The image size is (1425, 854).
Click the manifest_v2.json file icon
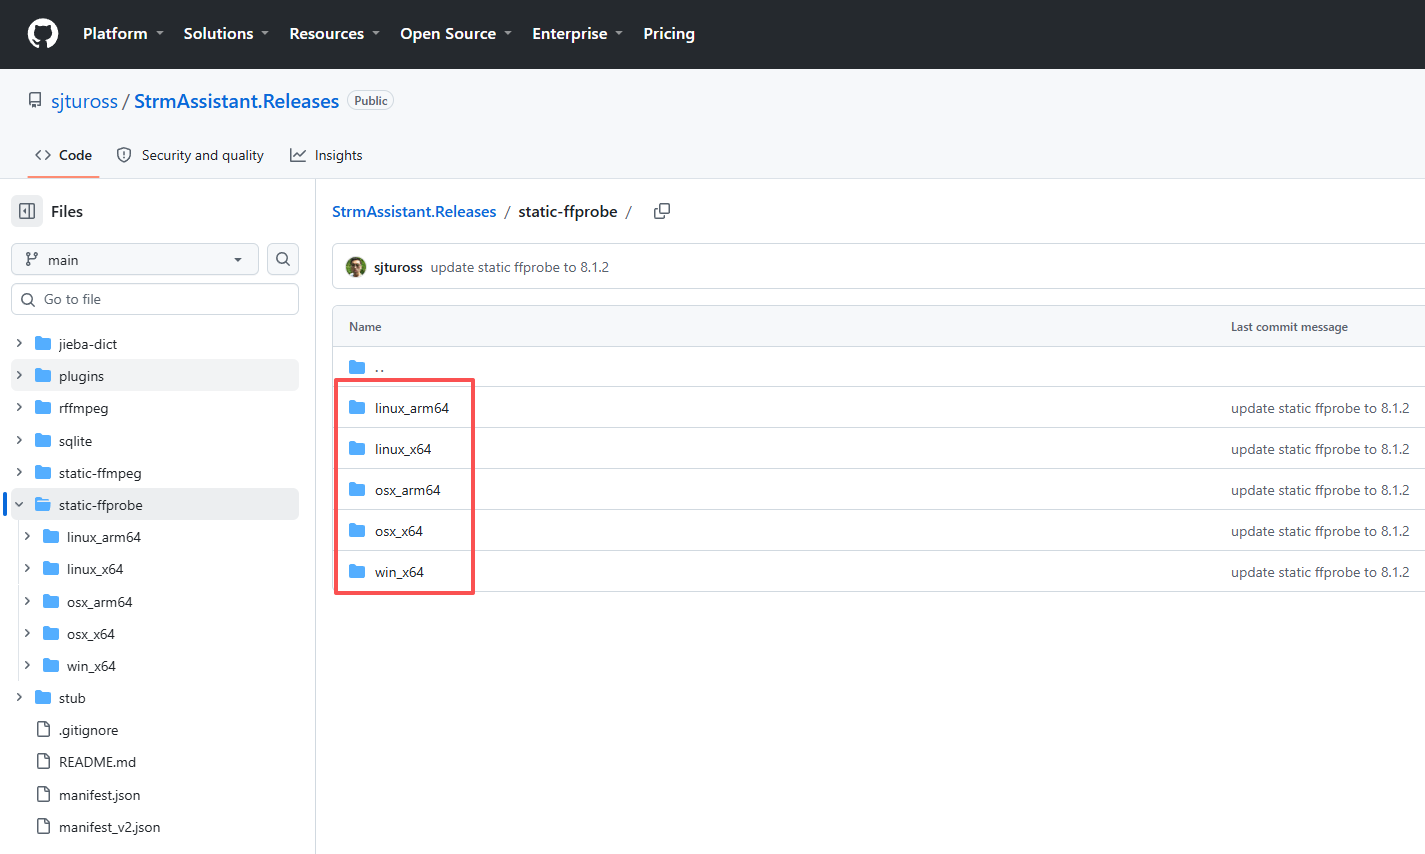click(43, 827)
